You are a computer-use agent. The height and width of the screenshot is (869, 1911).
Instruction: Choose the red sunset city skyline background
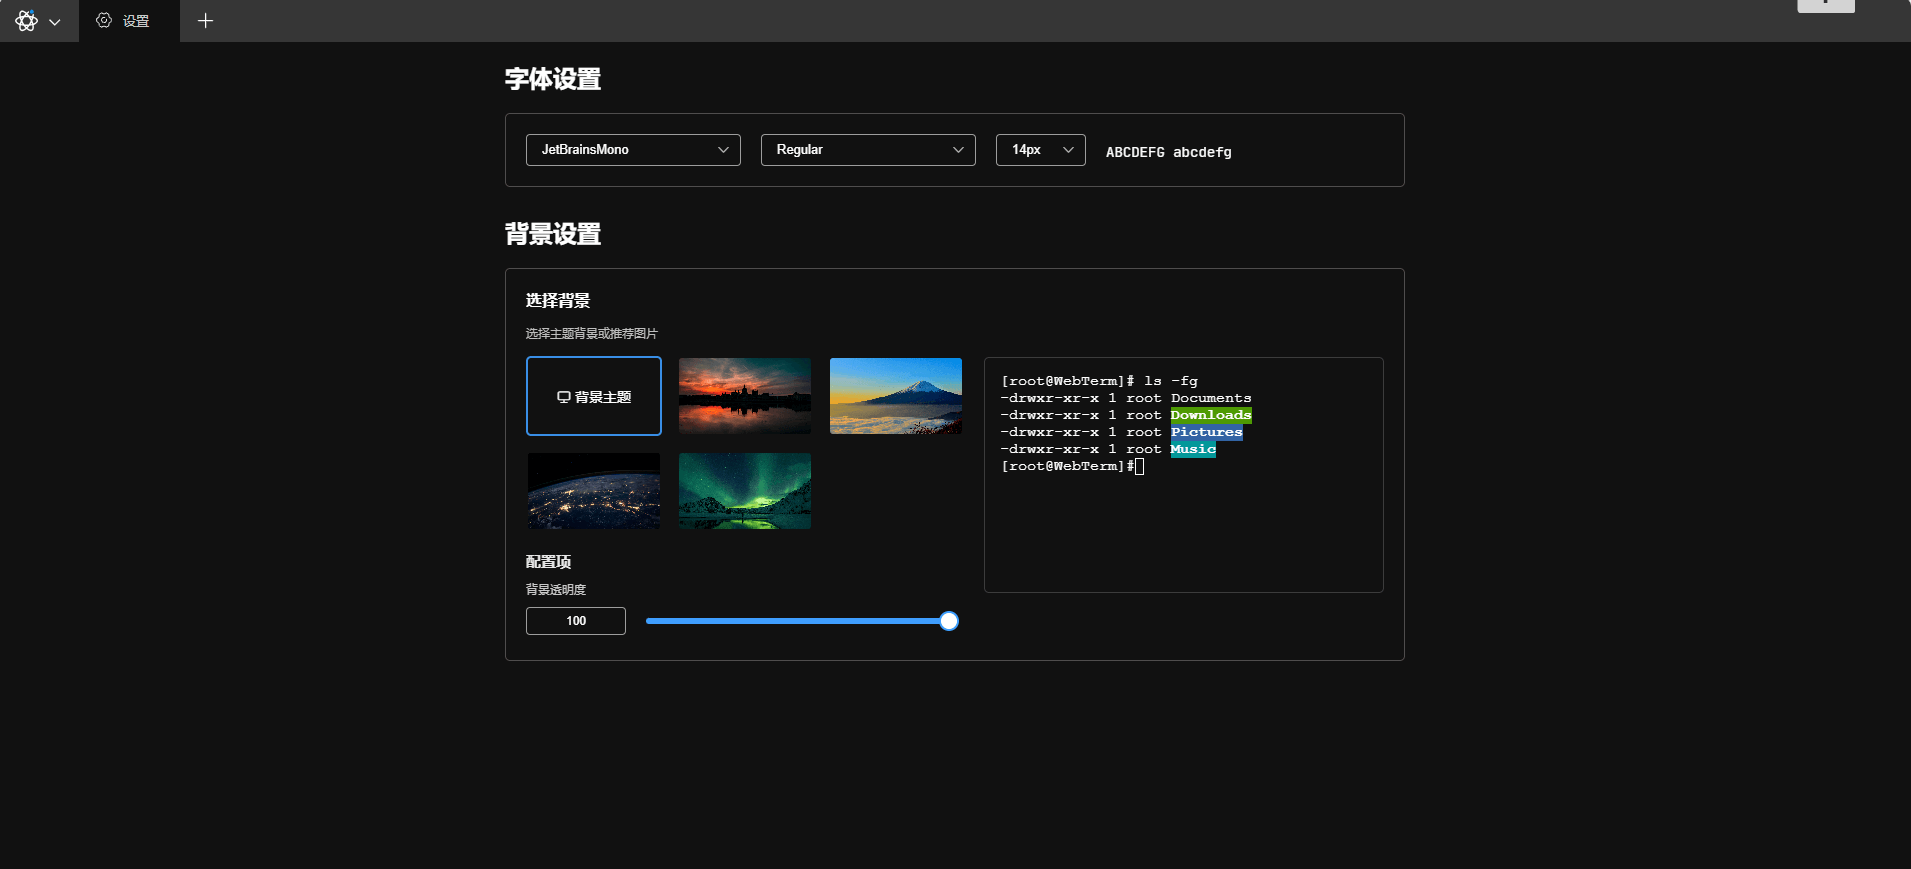pyautogui.click(x=745, y=396)
